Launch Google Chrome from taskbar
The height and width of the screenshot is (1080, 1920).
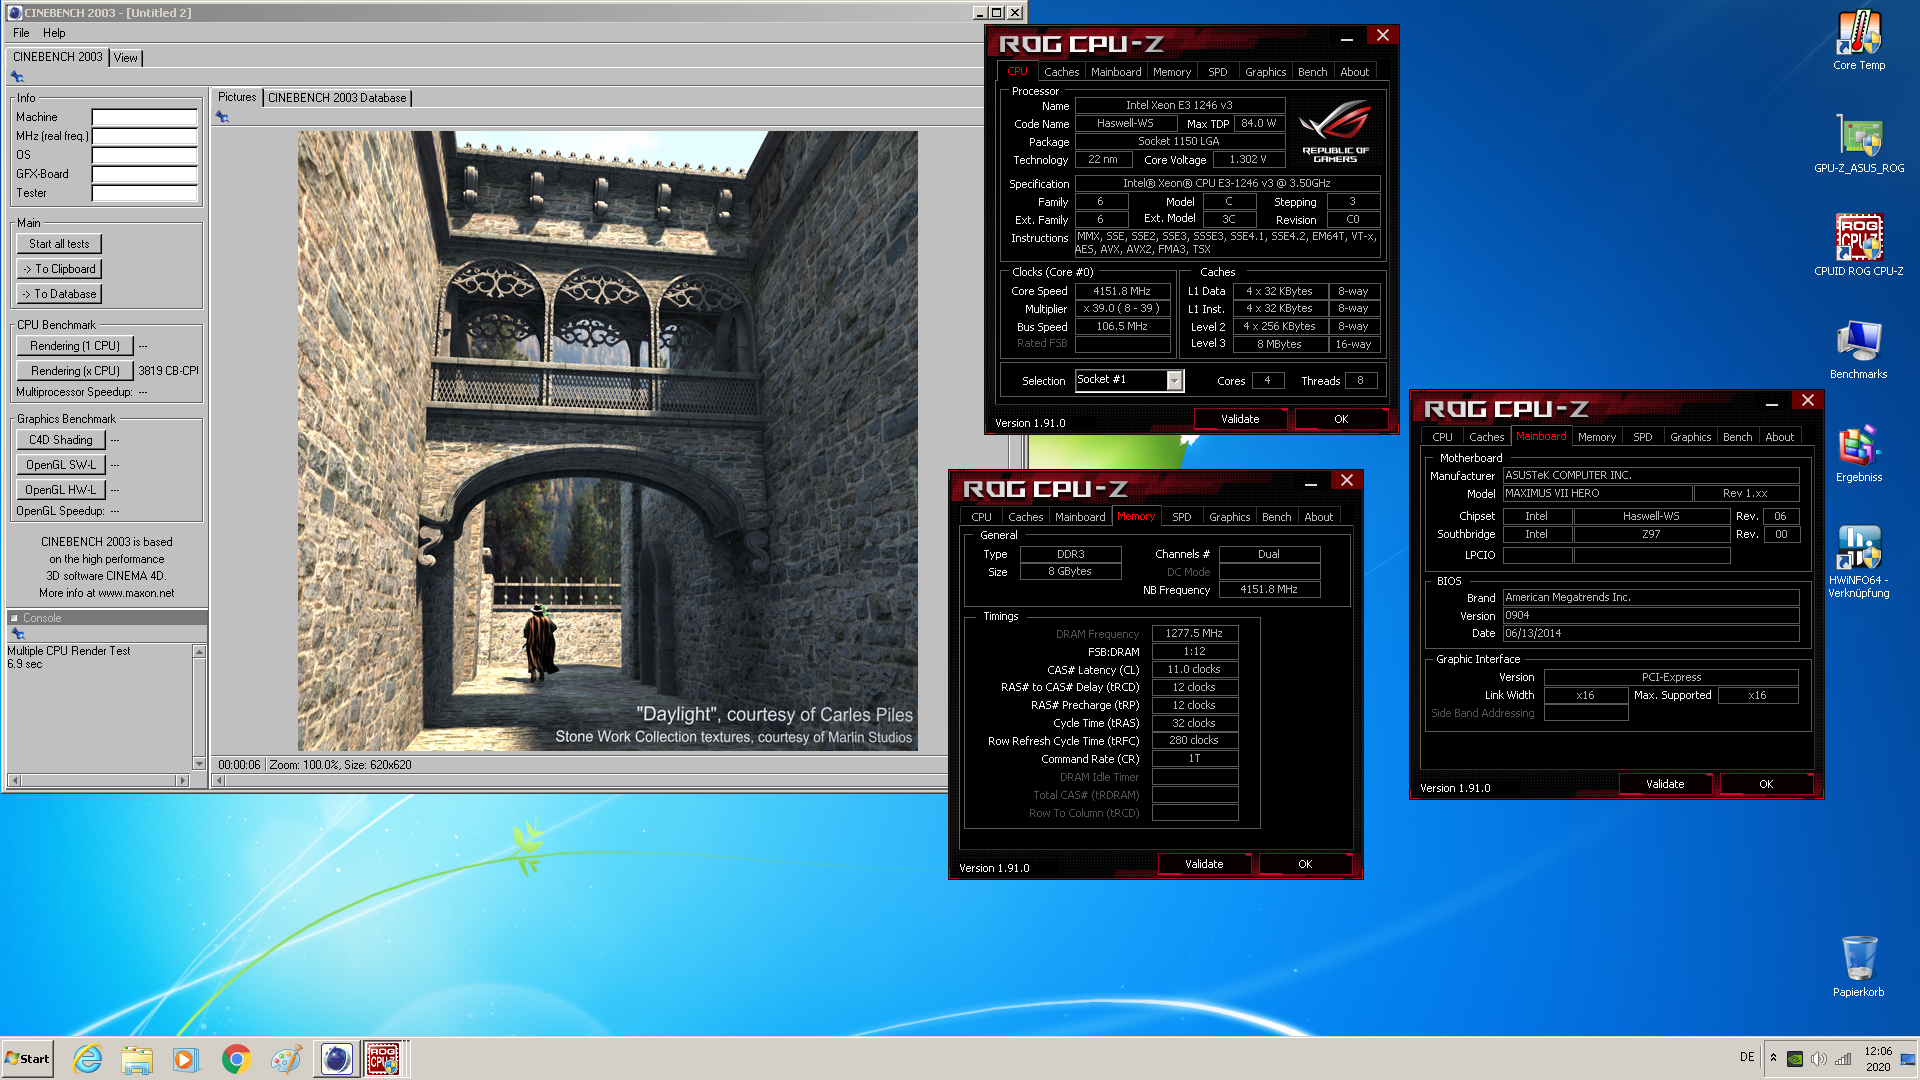tap(236, 1059)
